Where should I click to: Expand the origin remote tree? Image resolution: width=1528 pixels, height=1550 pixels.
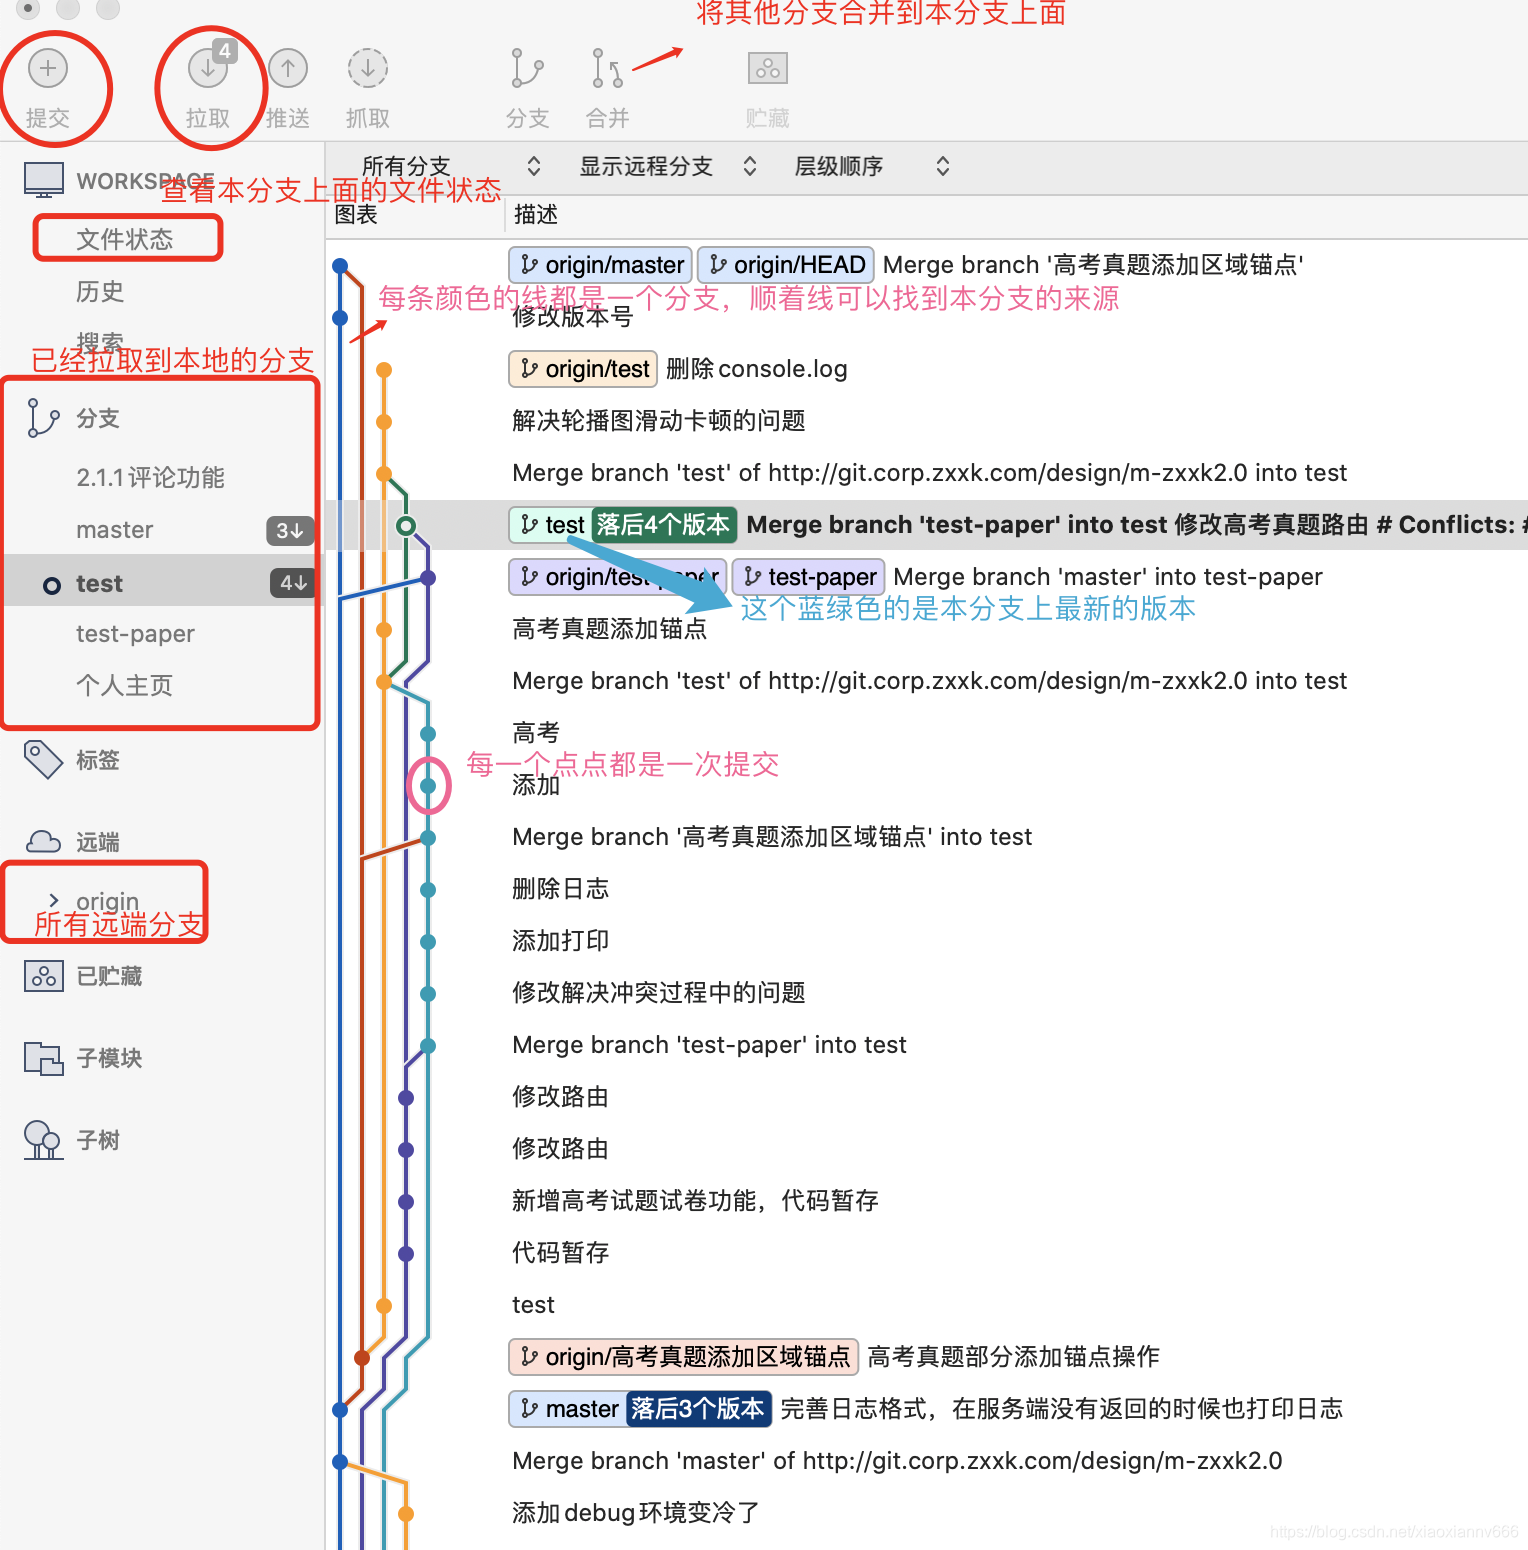pos(54,901)
